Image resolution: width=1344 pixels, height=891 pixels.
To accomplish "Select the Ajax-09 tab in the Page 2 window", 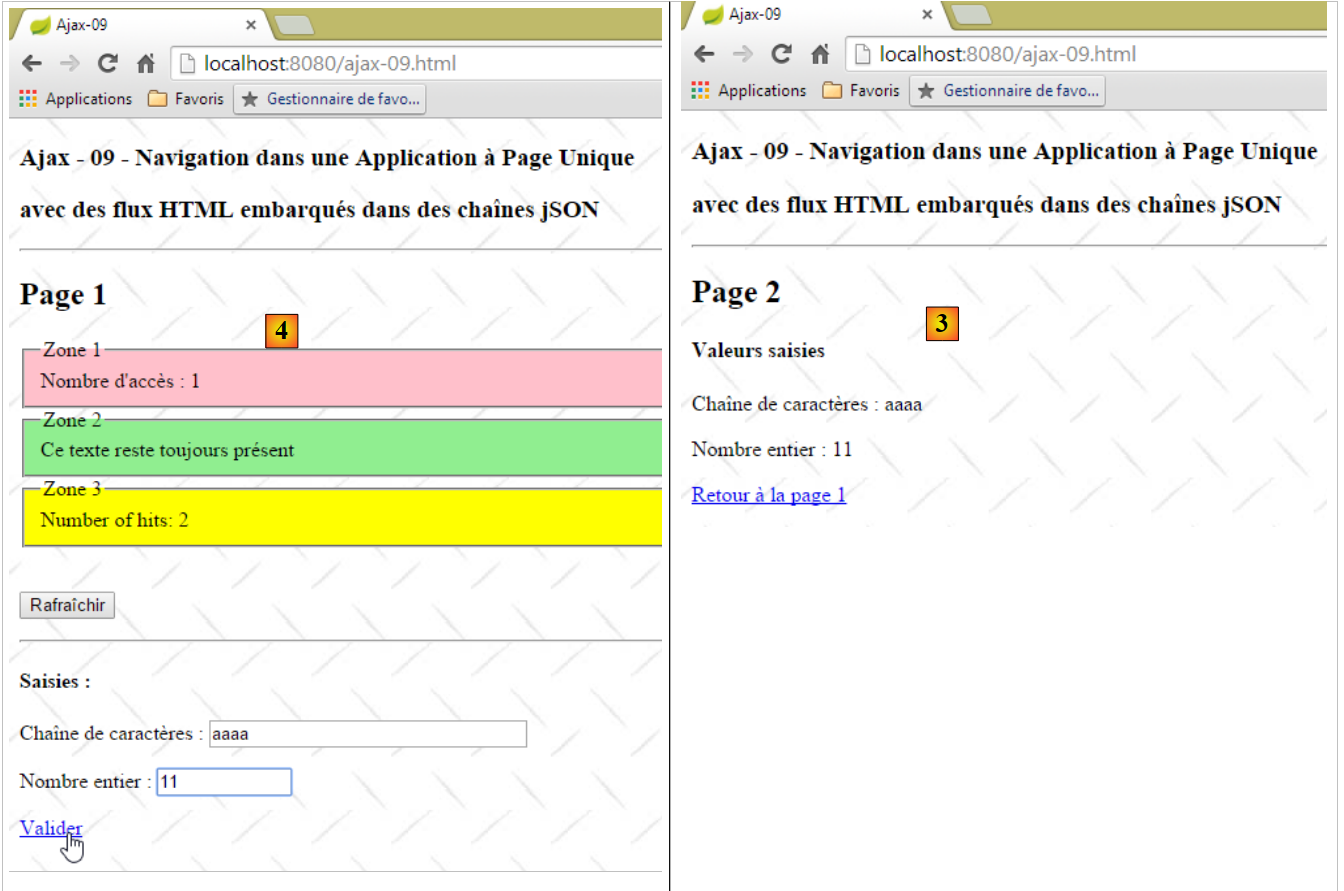I will pyautogui.click(x=805, y=14).
